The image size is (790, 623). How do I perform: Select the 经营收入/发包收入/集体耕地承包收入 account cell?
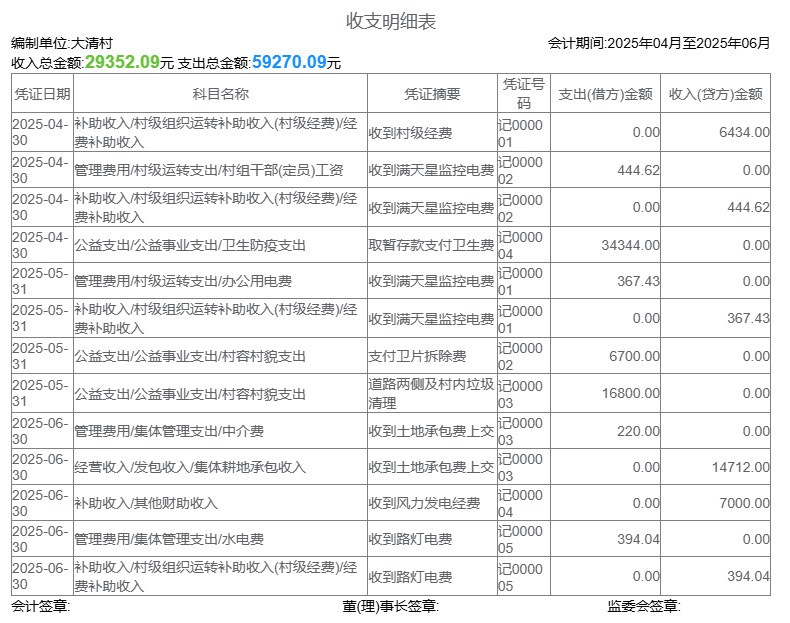[190, 467]
